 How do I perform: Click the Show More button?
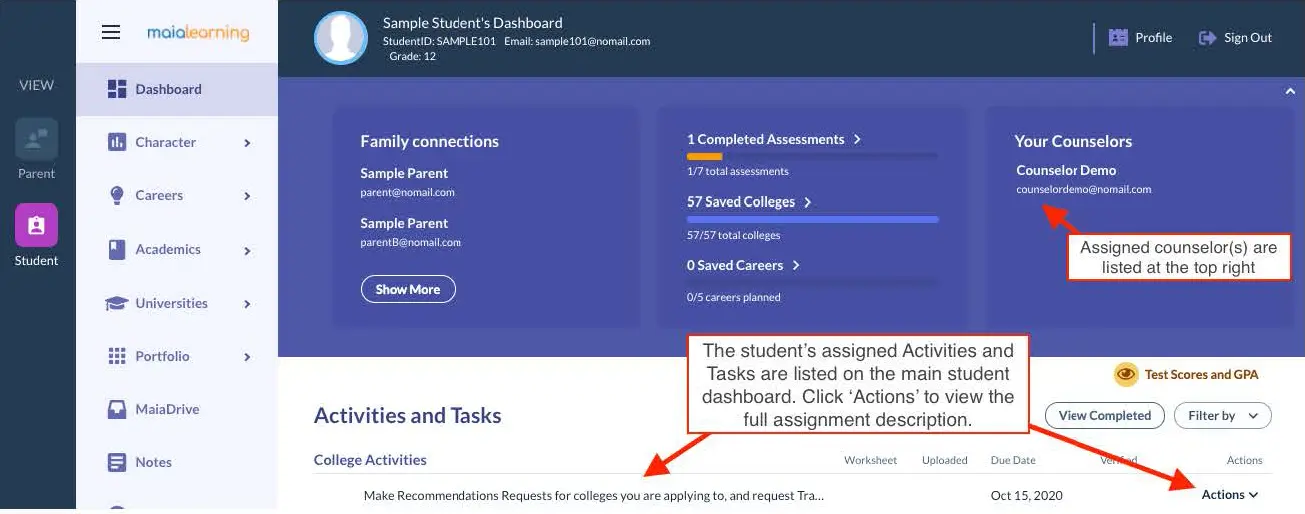point(408,289)
